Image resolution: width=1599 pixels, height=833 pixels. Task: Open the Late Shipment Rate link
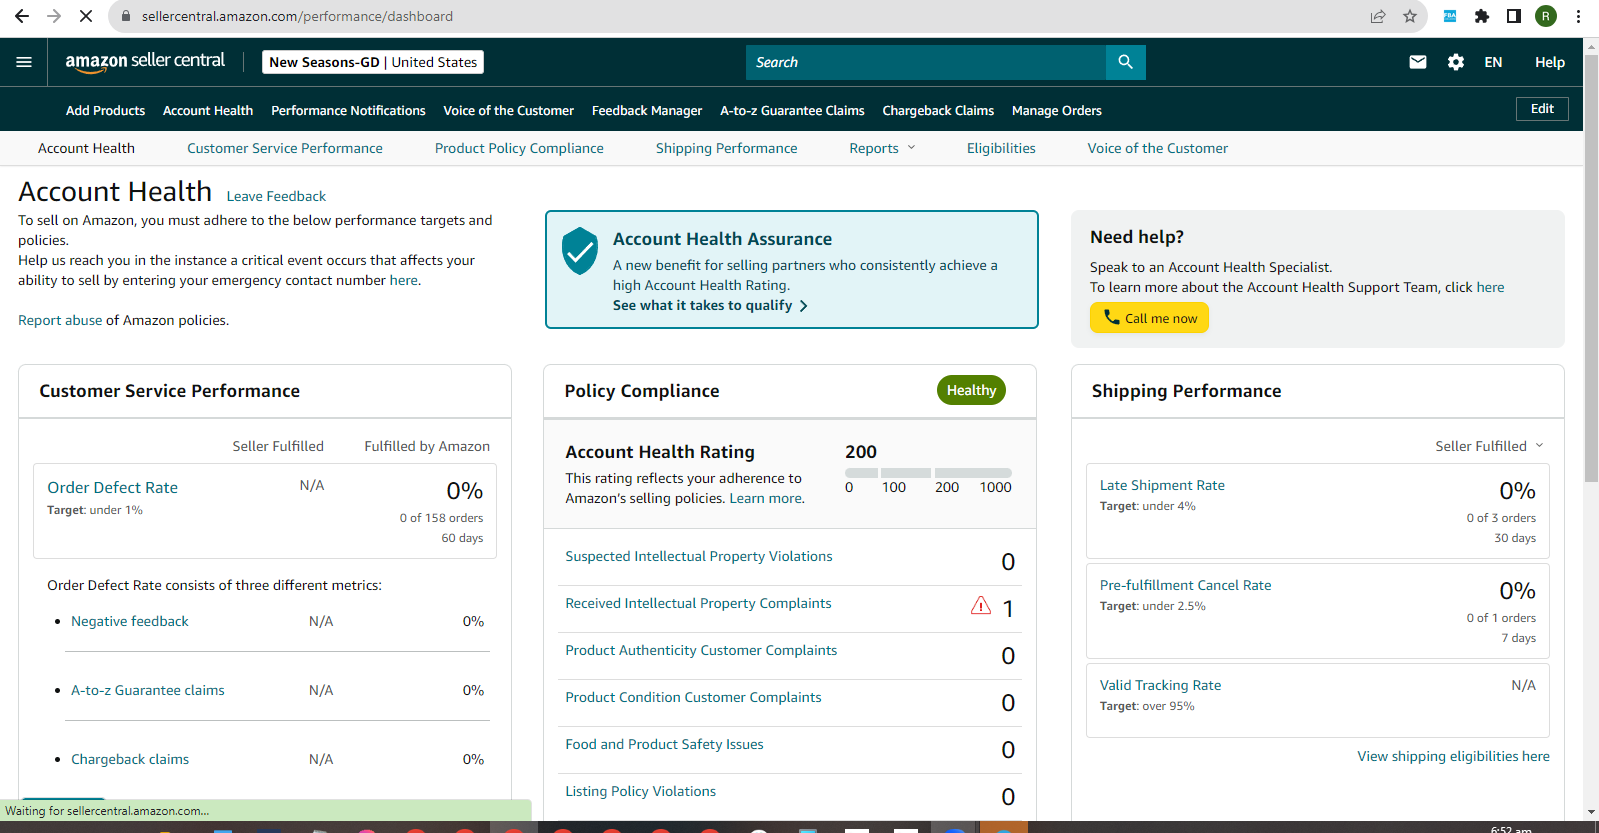click(x=1162, y=485)
